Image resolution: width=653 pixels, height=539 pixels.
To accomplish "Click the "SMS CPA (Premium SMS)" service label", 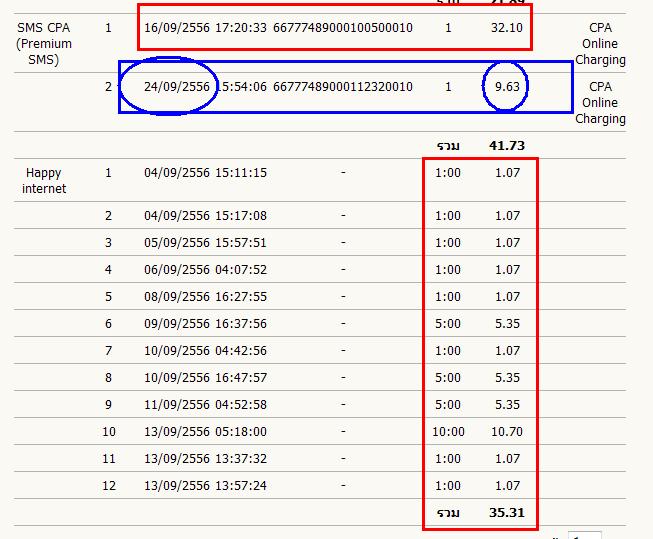I will (x=44, y=44).
